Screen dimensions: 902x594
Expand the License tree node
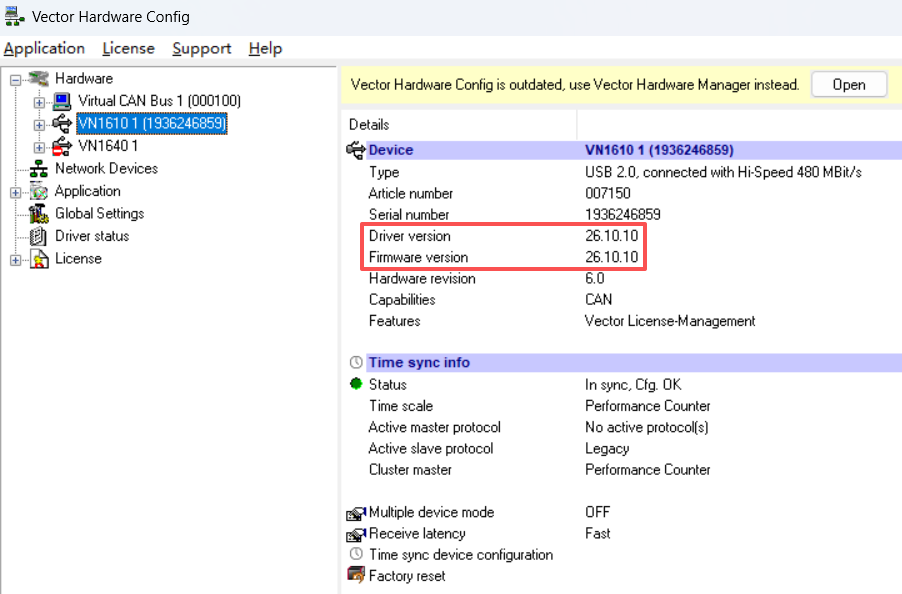[16, 260]
